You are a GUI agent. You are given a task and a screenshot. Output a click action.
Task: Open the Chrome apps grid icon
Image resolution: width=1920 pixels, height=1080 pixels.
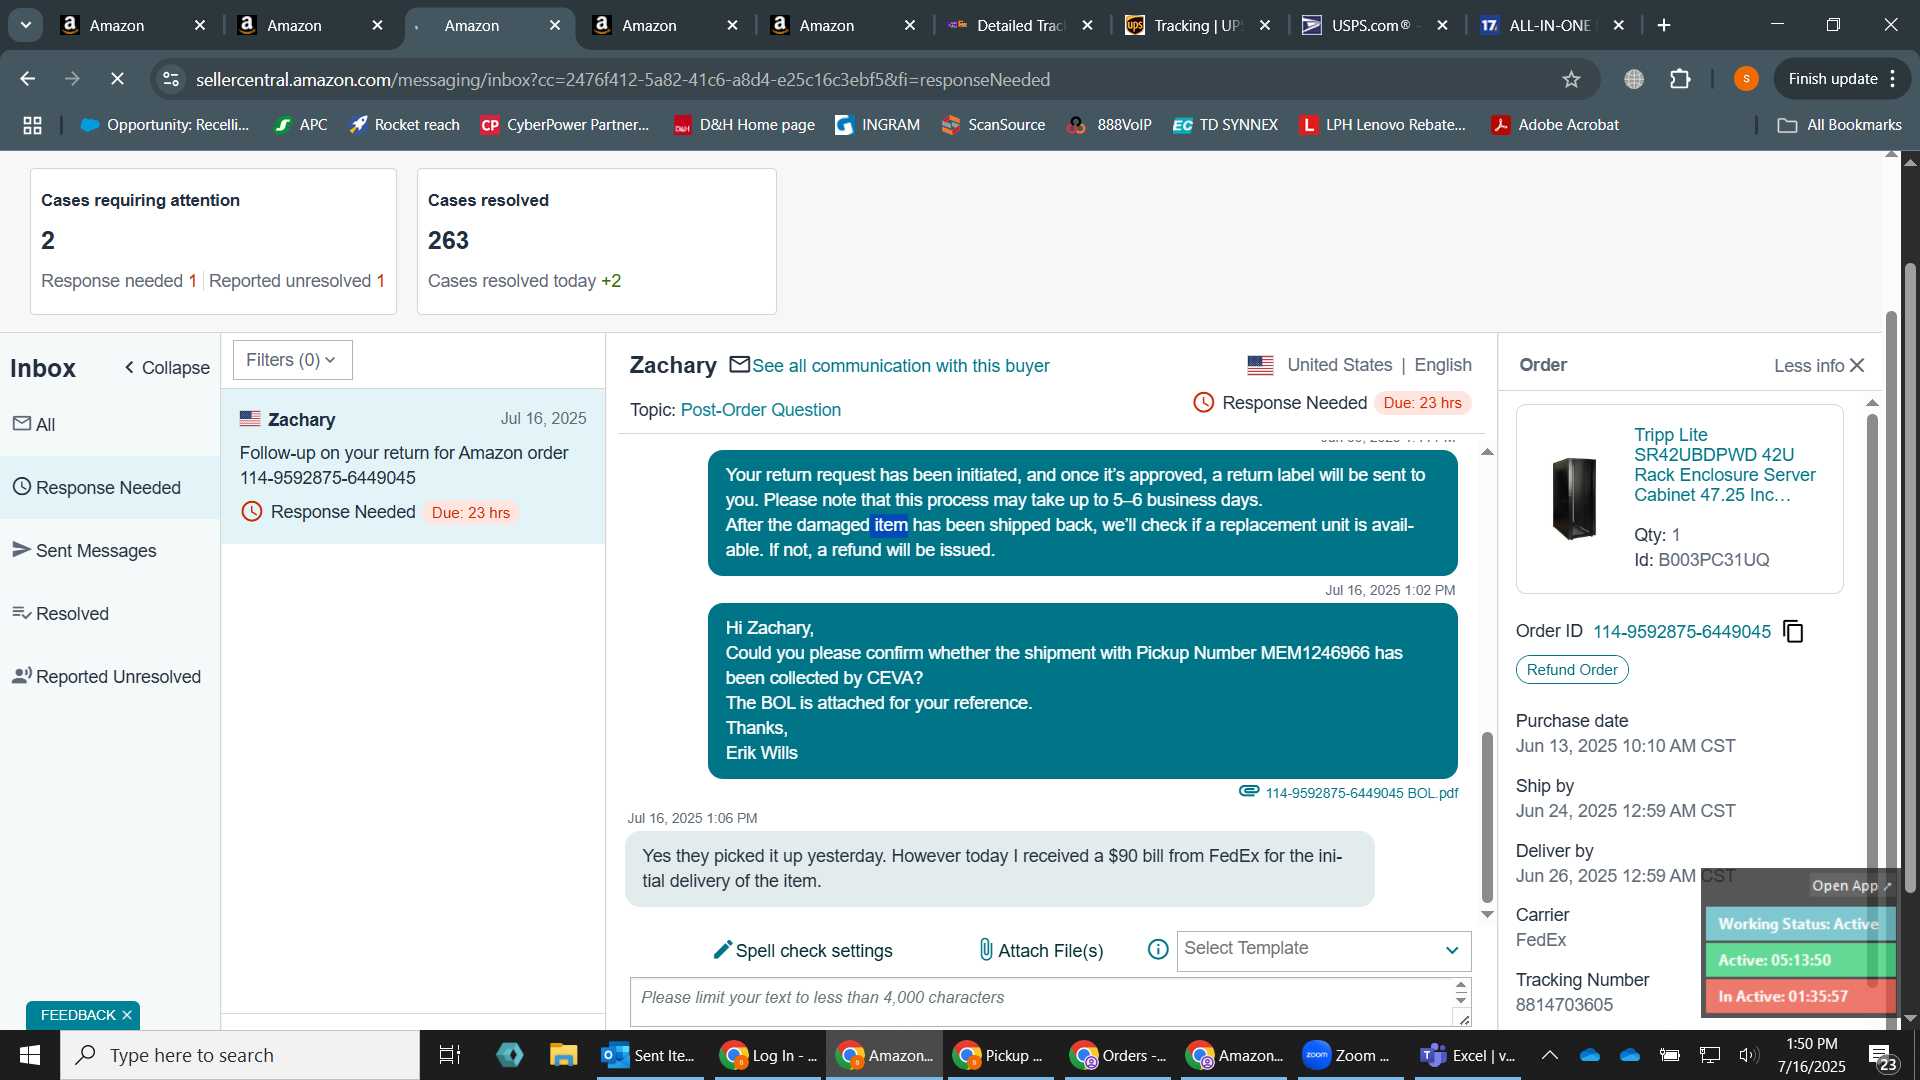[x=32, y=125]
